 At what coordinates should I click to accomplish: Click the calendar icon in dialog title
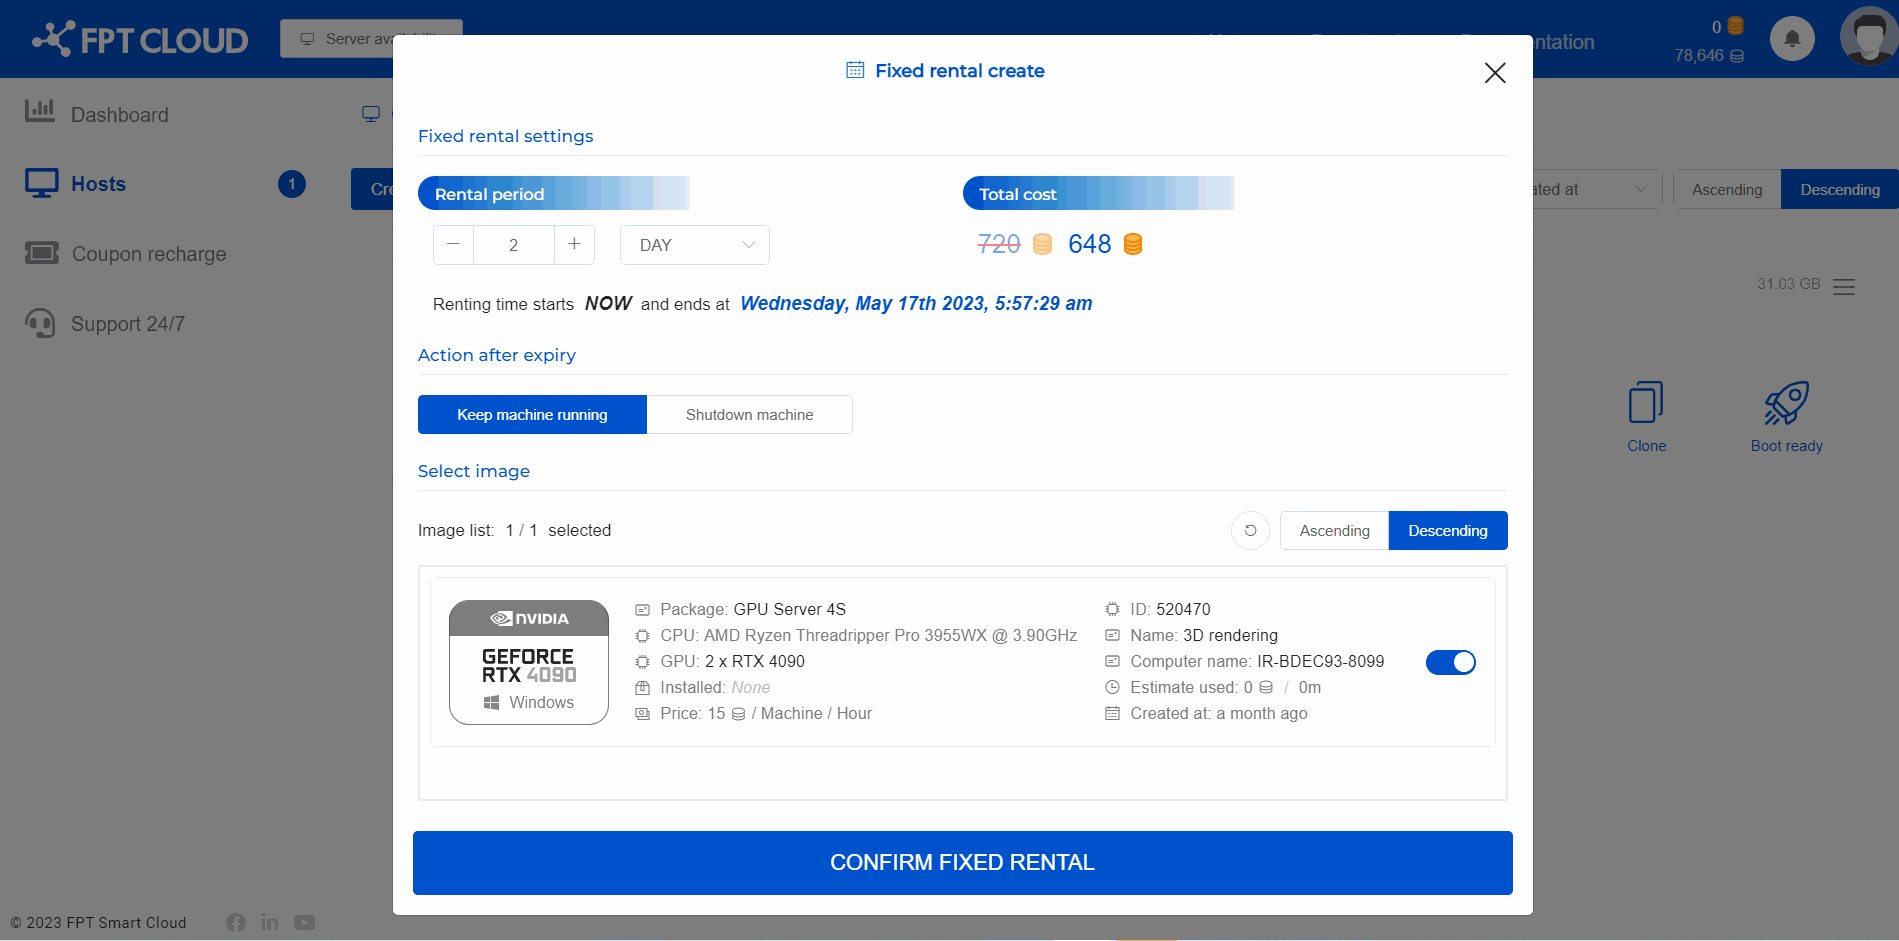coord(855,70)
